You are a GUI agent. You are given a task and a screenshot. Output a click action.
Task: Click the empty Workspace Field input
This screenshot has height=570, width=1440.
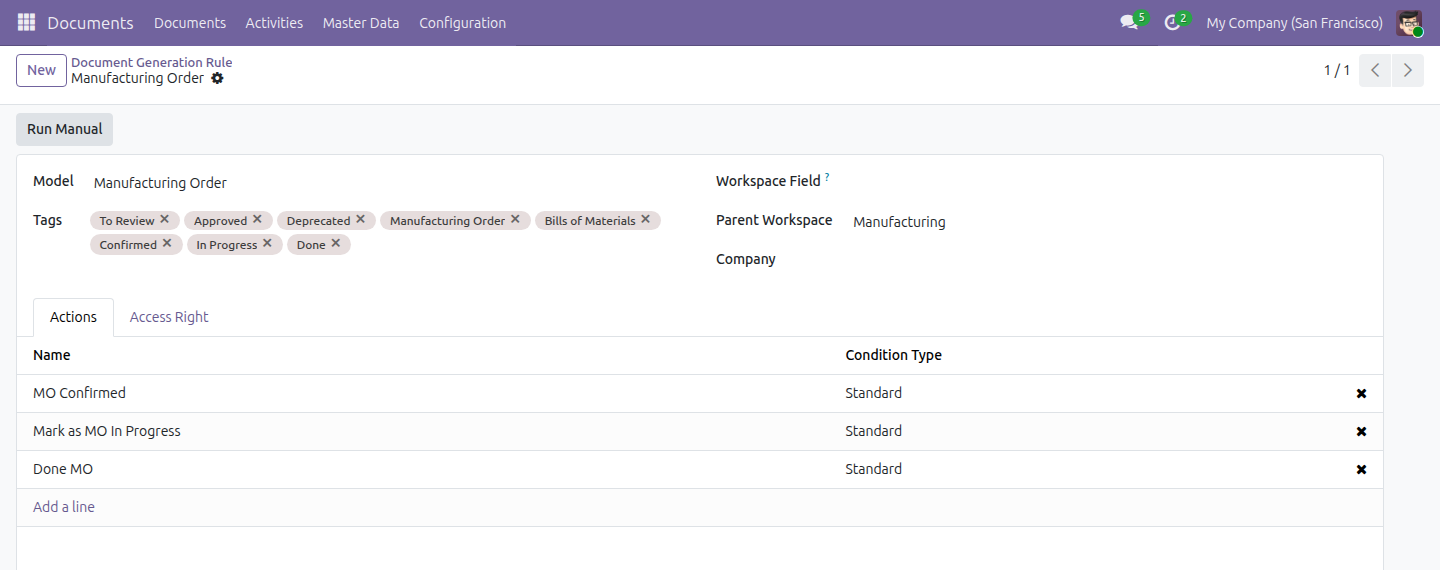click(x=1108, y=182)
